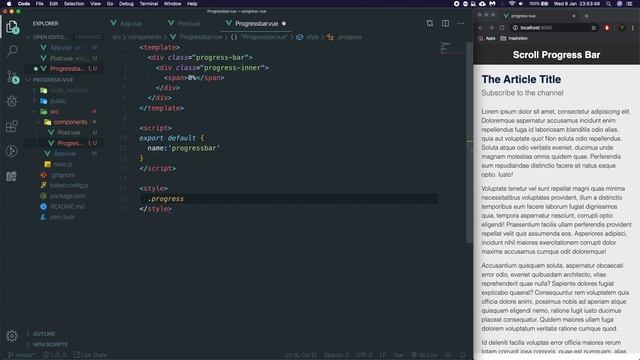This screenshot has width=640, height=360.
Task: Open the Debug view in activity bar
Action: coord(12,102)
